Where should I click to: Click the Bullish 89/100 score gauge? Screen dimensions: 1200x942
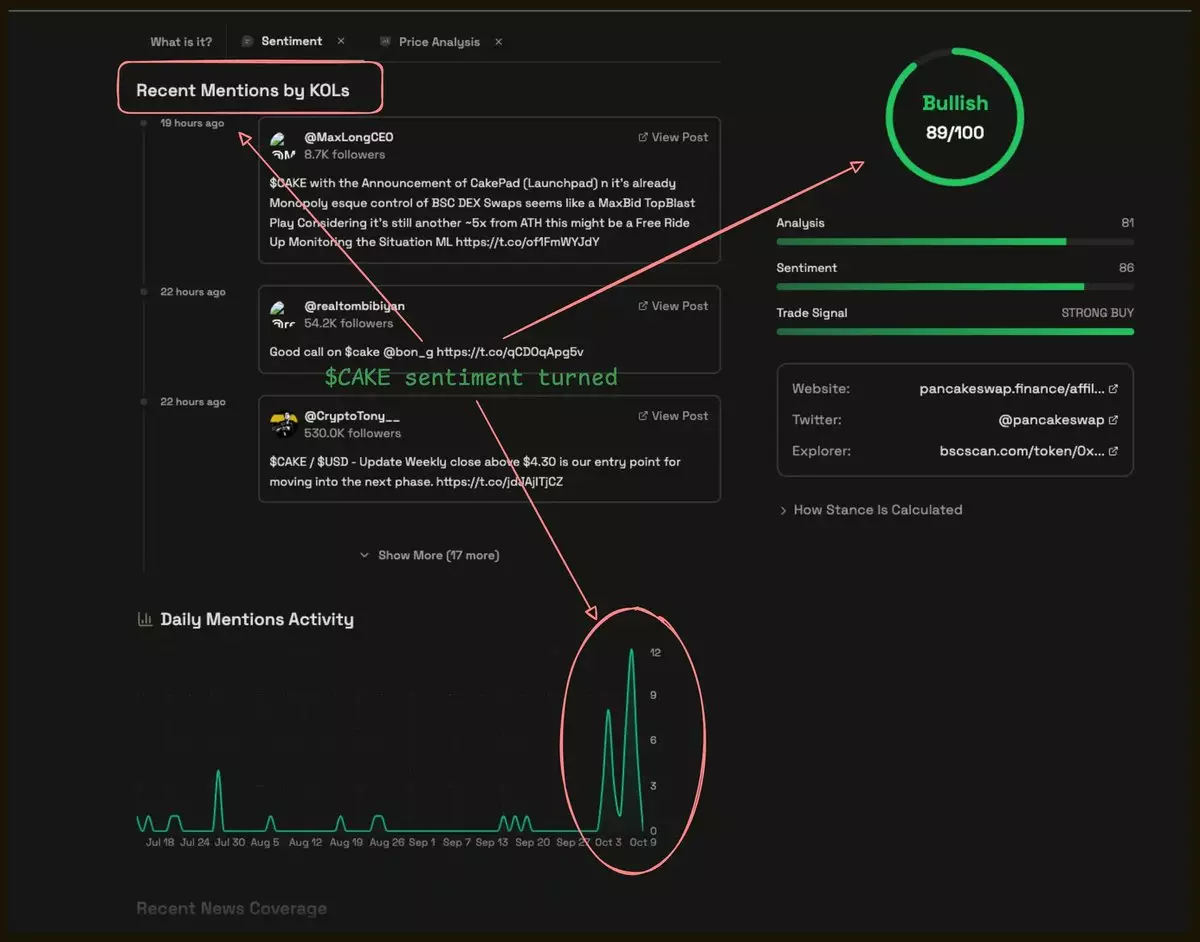click(954, 118)
